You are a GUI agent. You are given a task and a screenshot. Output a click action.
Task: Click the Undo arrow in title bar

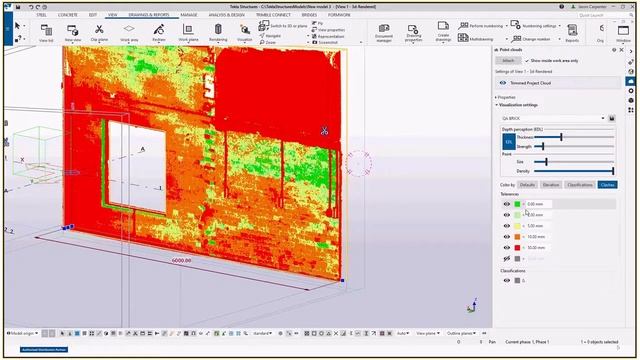31,7
